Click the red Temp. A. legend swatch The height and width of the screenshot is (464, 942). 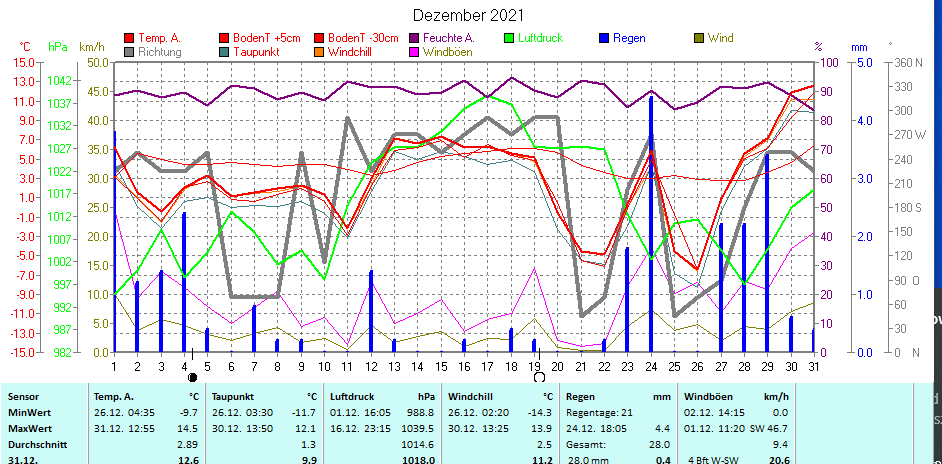click(129, 38)
